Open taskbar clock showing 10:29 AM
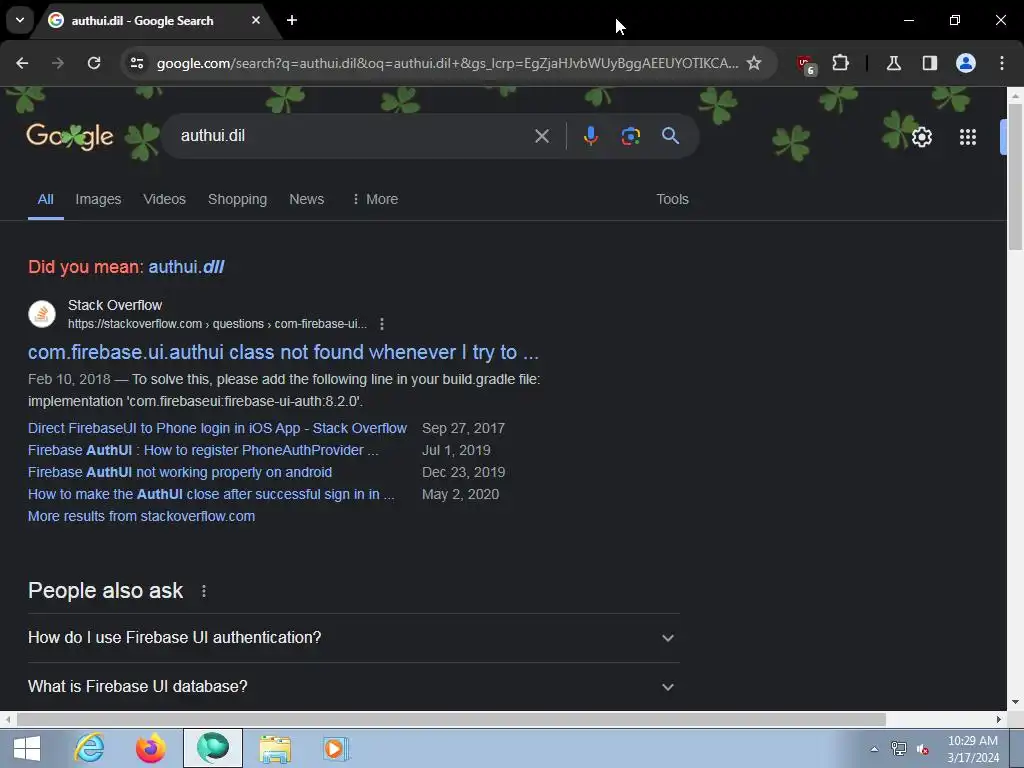 (x=973, y=749)
